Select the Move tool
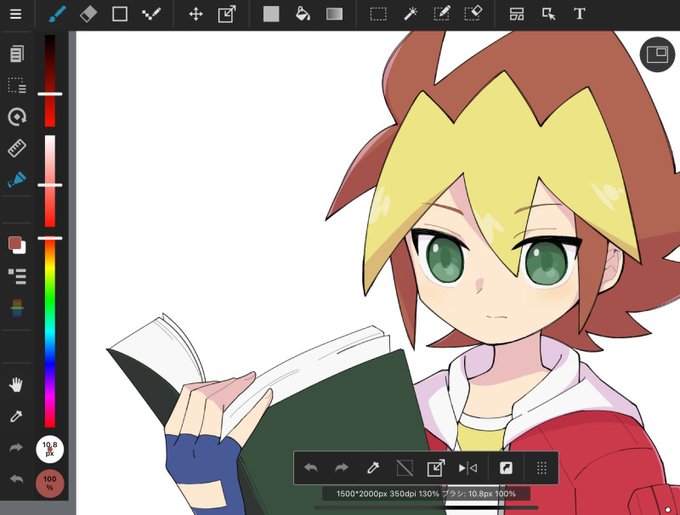This screenshot has height=515, width=680. (196, 14)
